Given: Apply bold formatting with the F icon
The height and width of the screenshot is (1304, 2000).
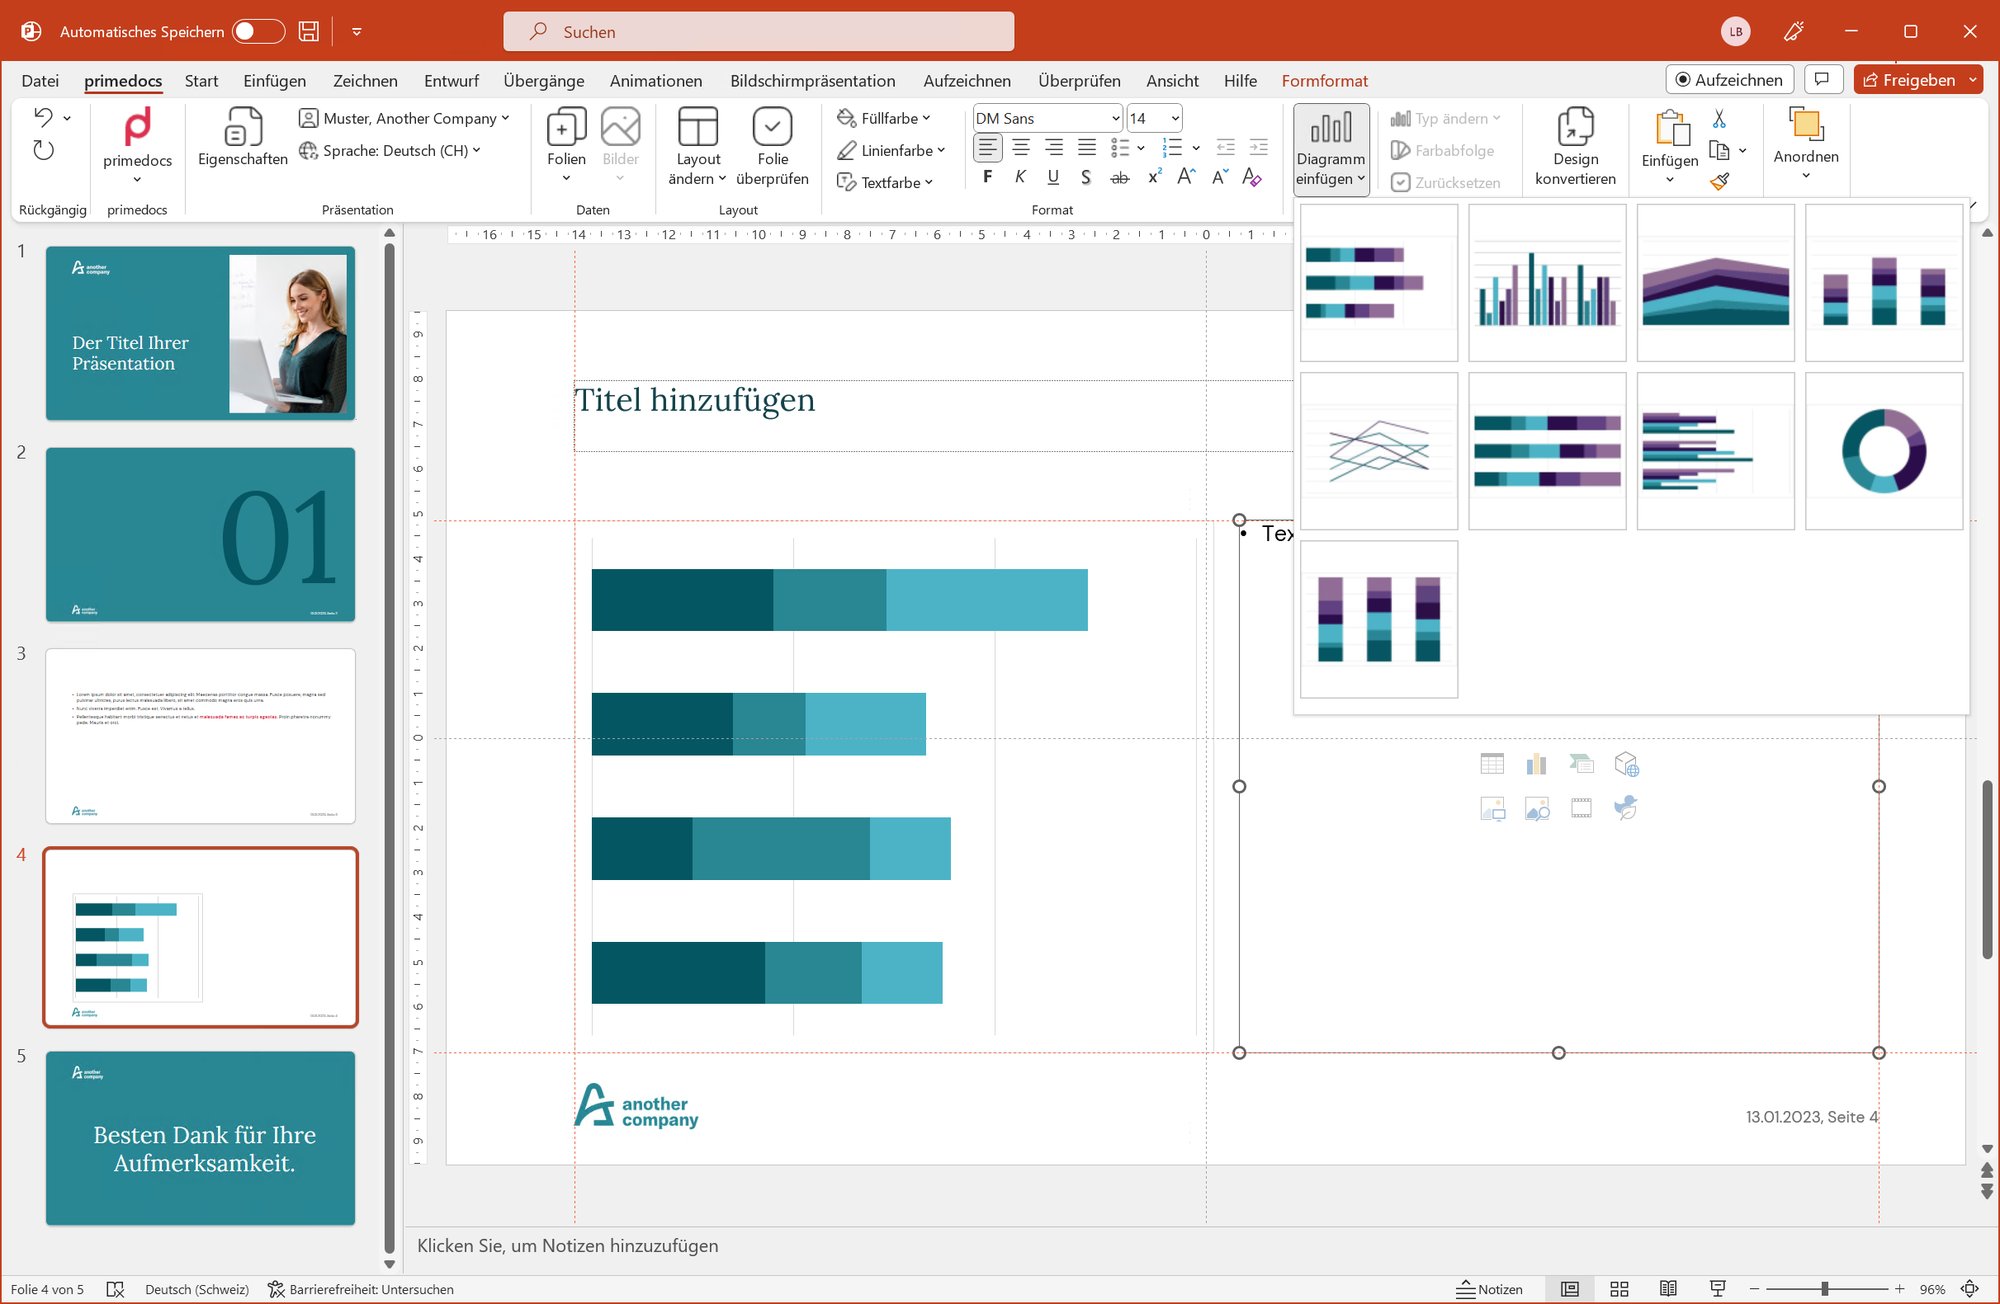Looking at the screenshot, I should (987, 176).
